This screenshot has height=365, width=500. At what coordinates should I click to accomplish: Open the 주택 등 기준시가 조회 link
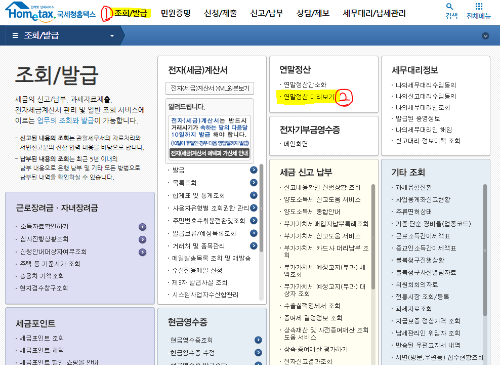[50, 264]
